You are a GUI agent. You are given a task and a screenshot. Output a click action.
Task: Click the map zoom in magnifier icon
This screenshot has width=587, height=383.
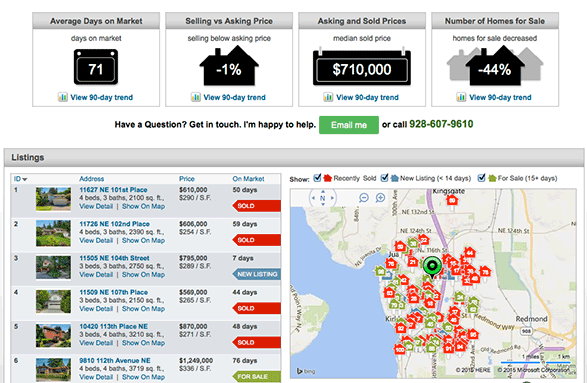(x=380, y=198)
